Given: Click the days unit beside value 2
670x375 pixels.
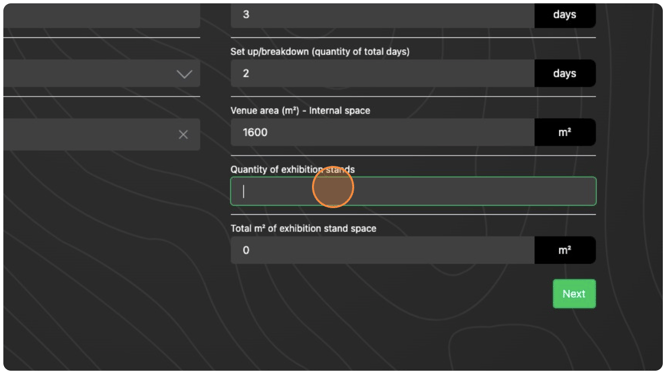Looking at the screenshot, I should 565,73.
